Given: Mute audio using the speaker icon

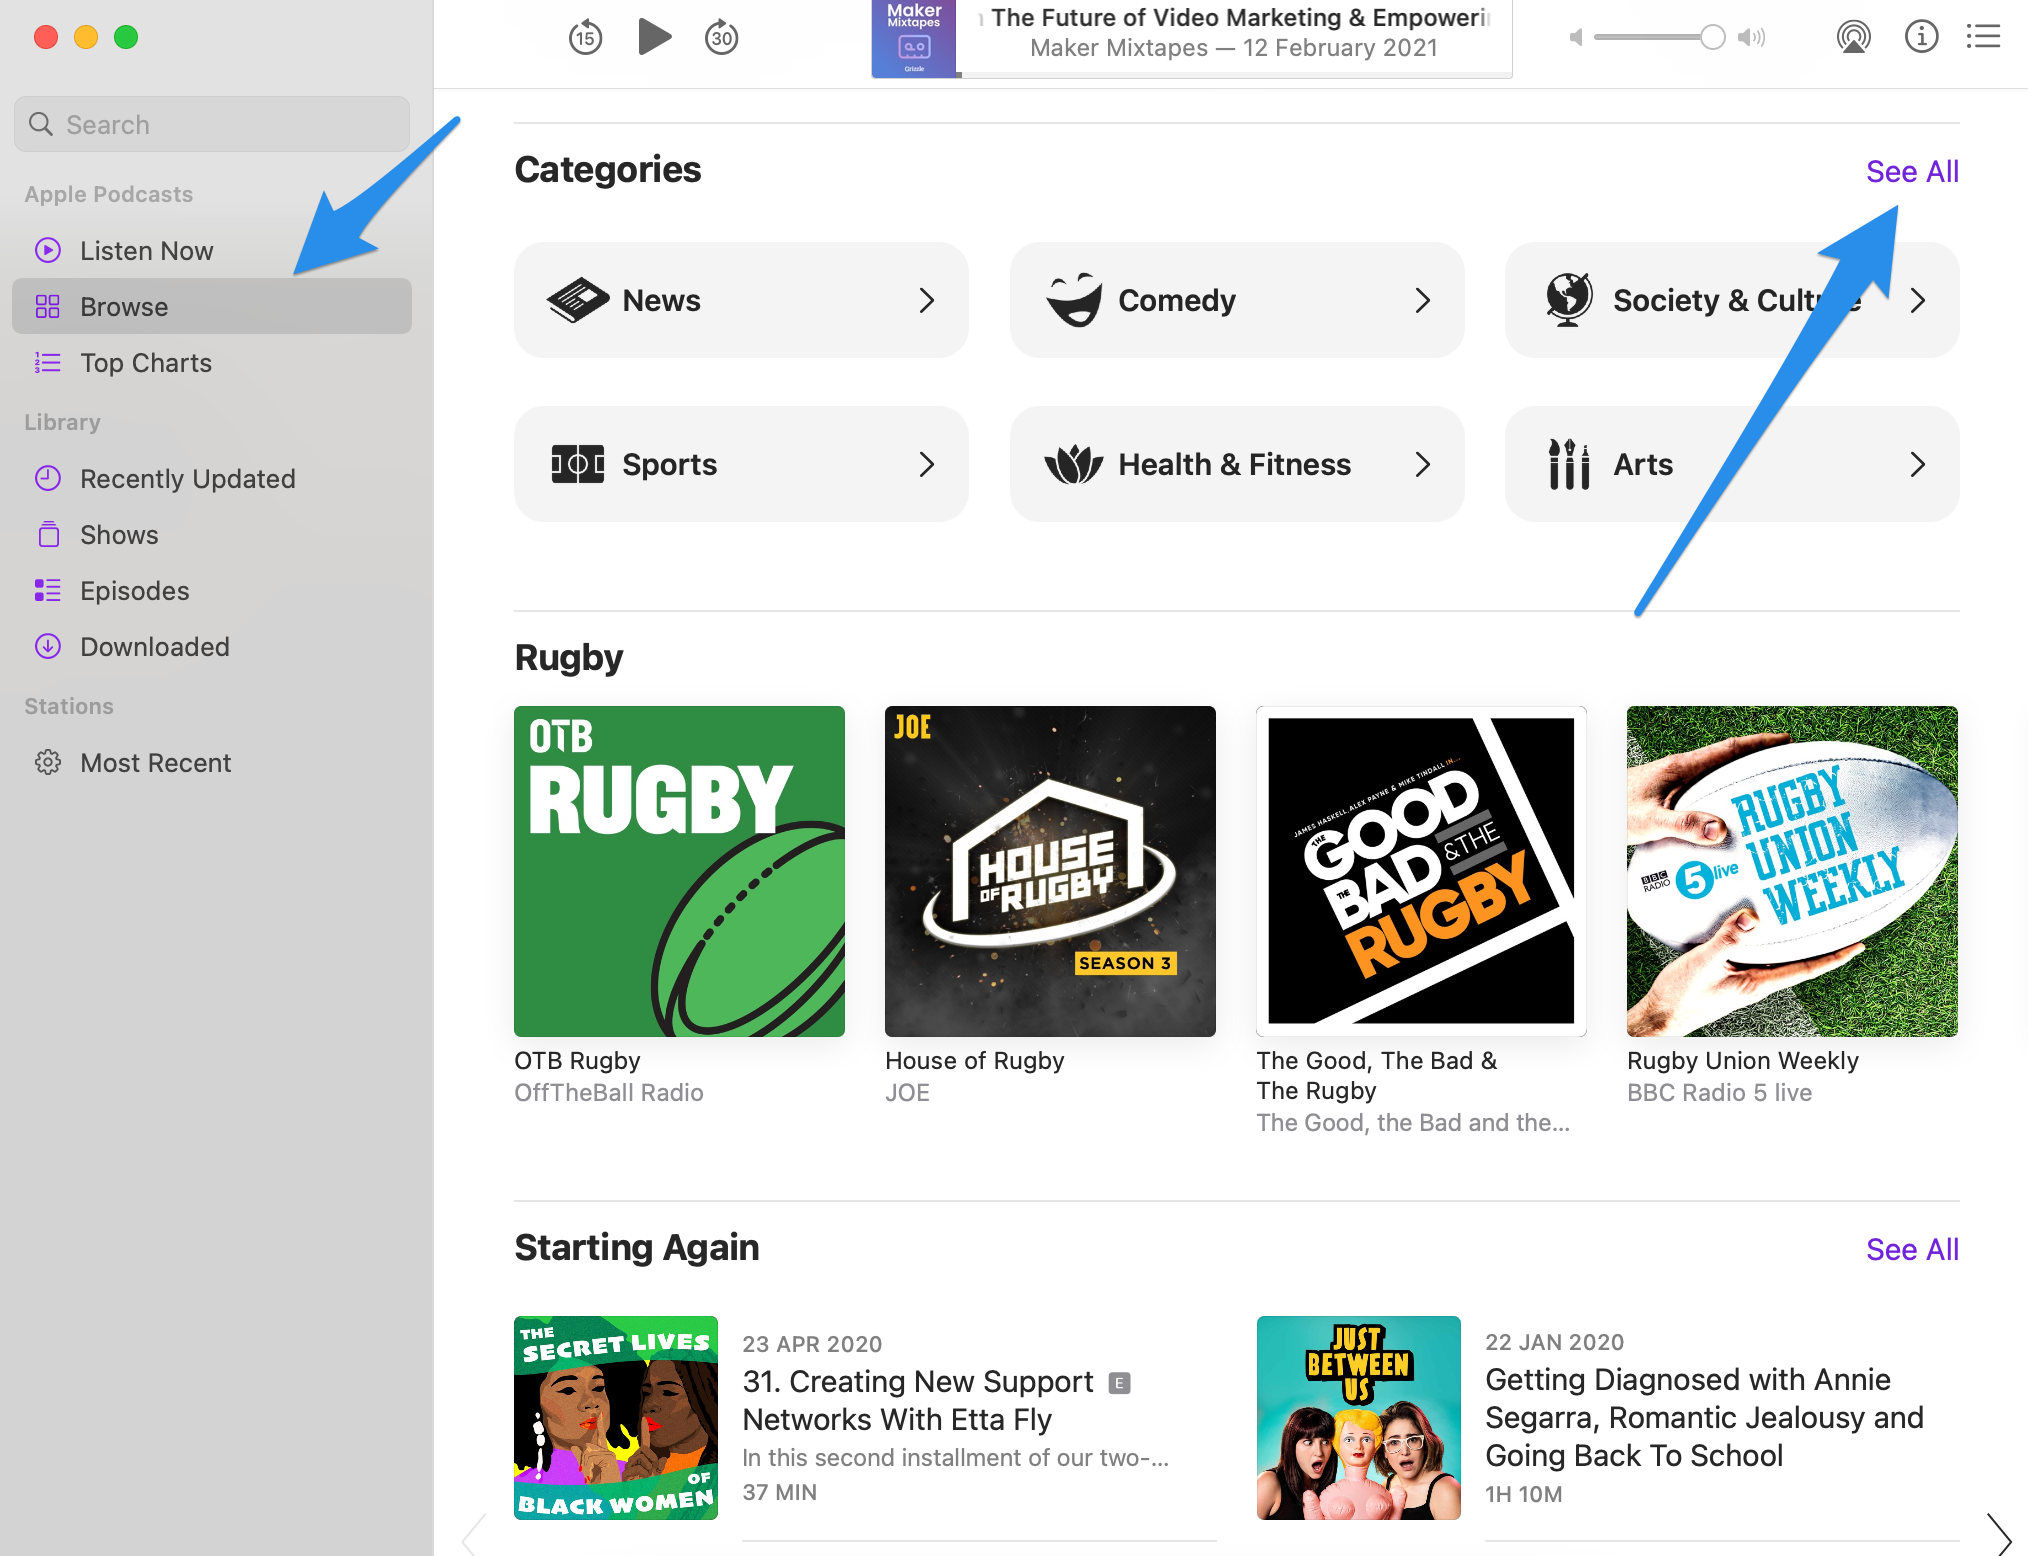Looking at the screenshot, I should tap(1574, 37).
